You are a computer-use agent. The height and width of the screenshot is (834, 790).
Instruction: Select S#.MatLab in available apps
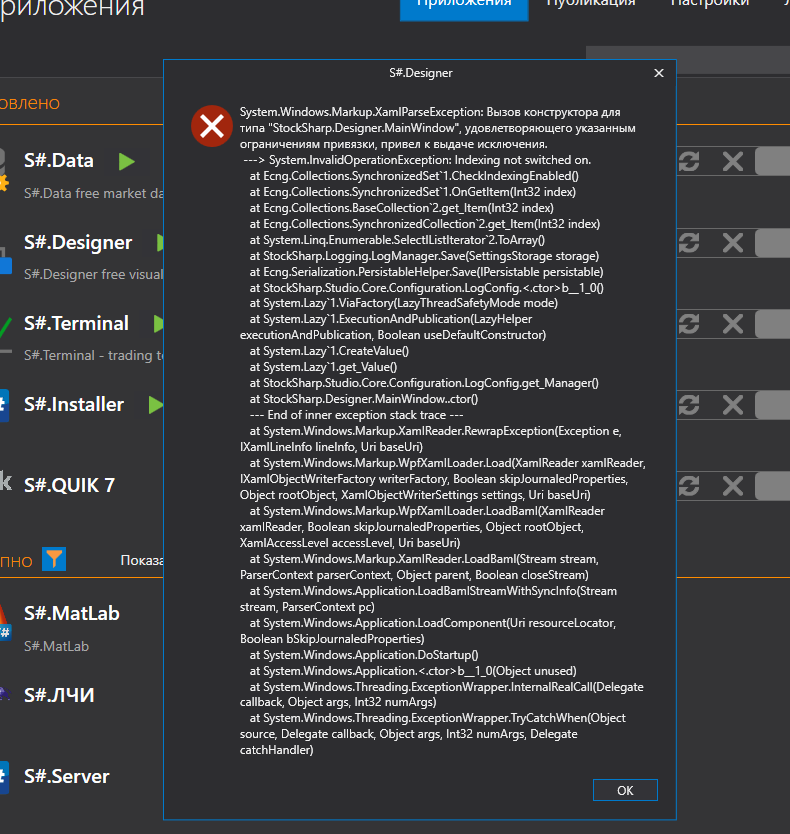(x=72, y=614)
